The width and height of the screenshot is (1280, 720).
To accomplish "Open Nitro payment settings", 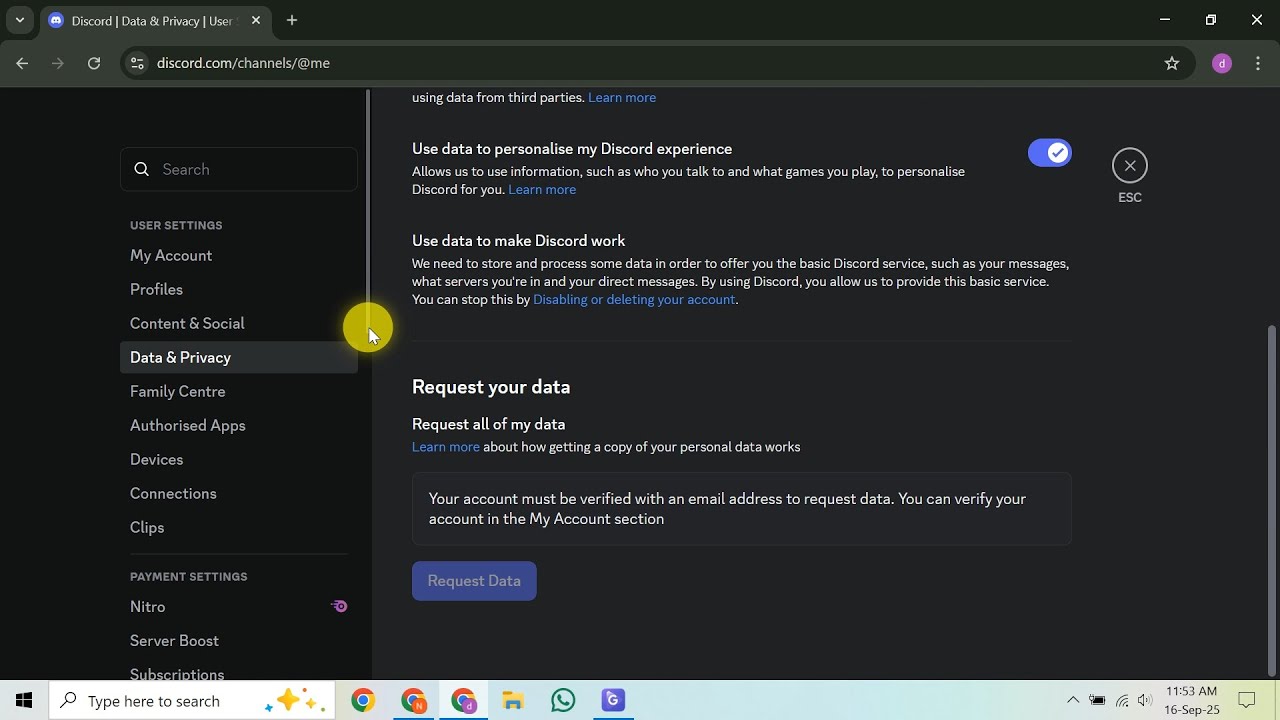I will click(x=239, y=607).
